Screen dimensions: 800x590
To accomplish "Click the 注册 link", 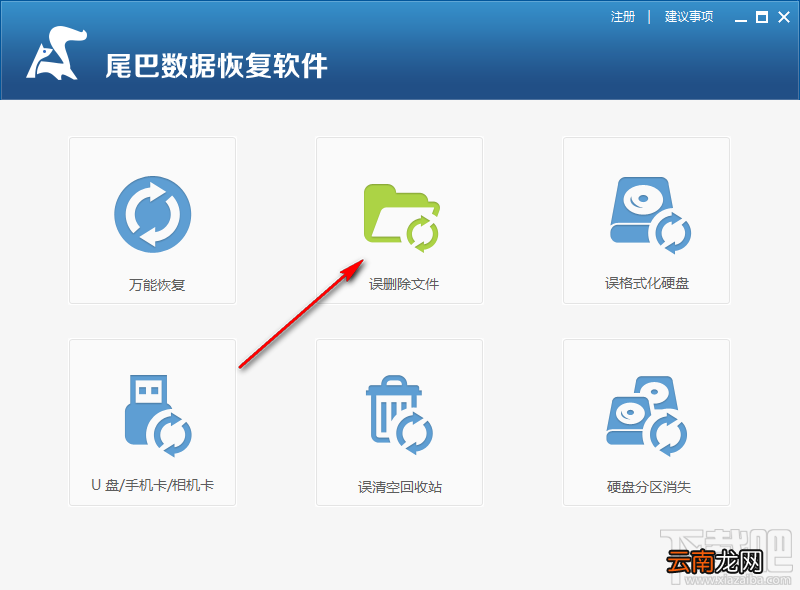I will (x=623, y=17).
